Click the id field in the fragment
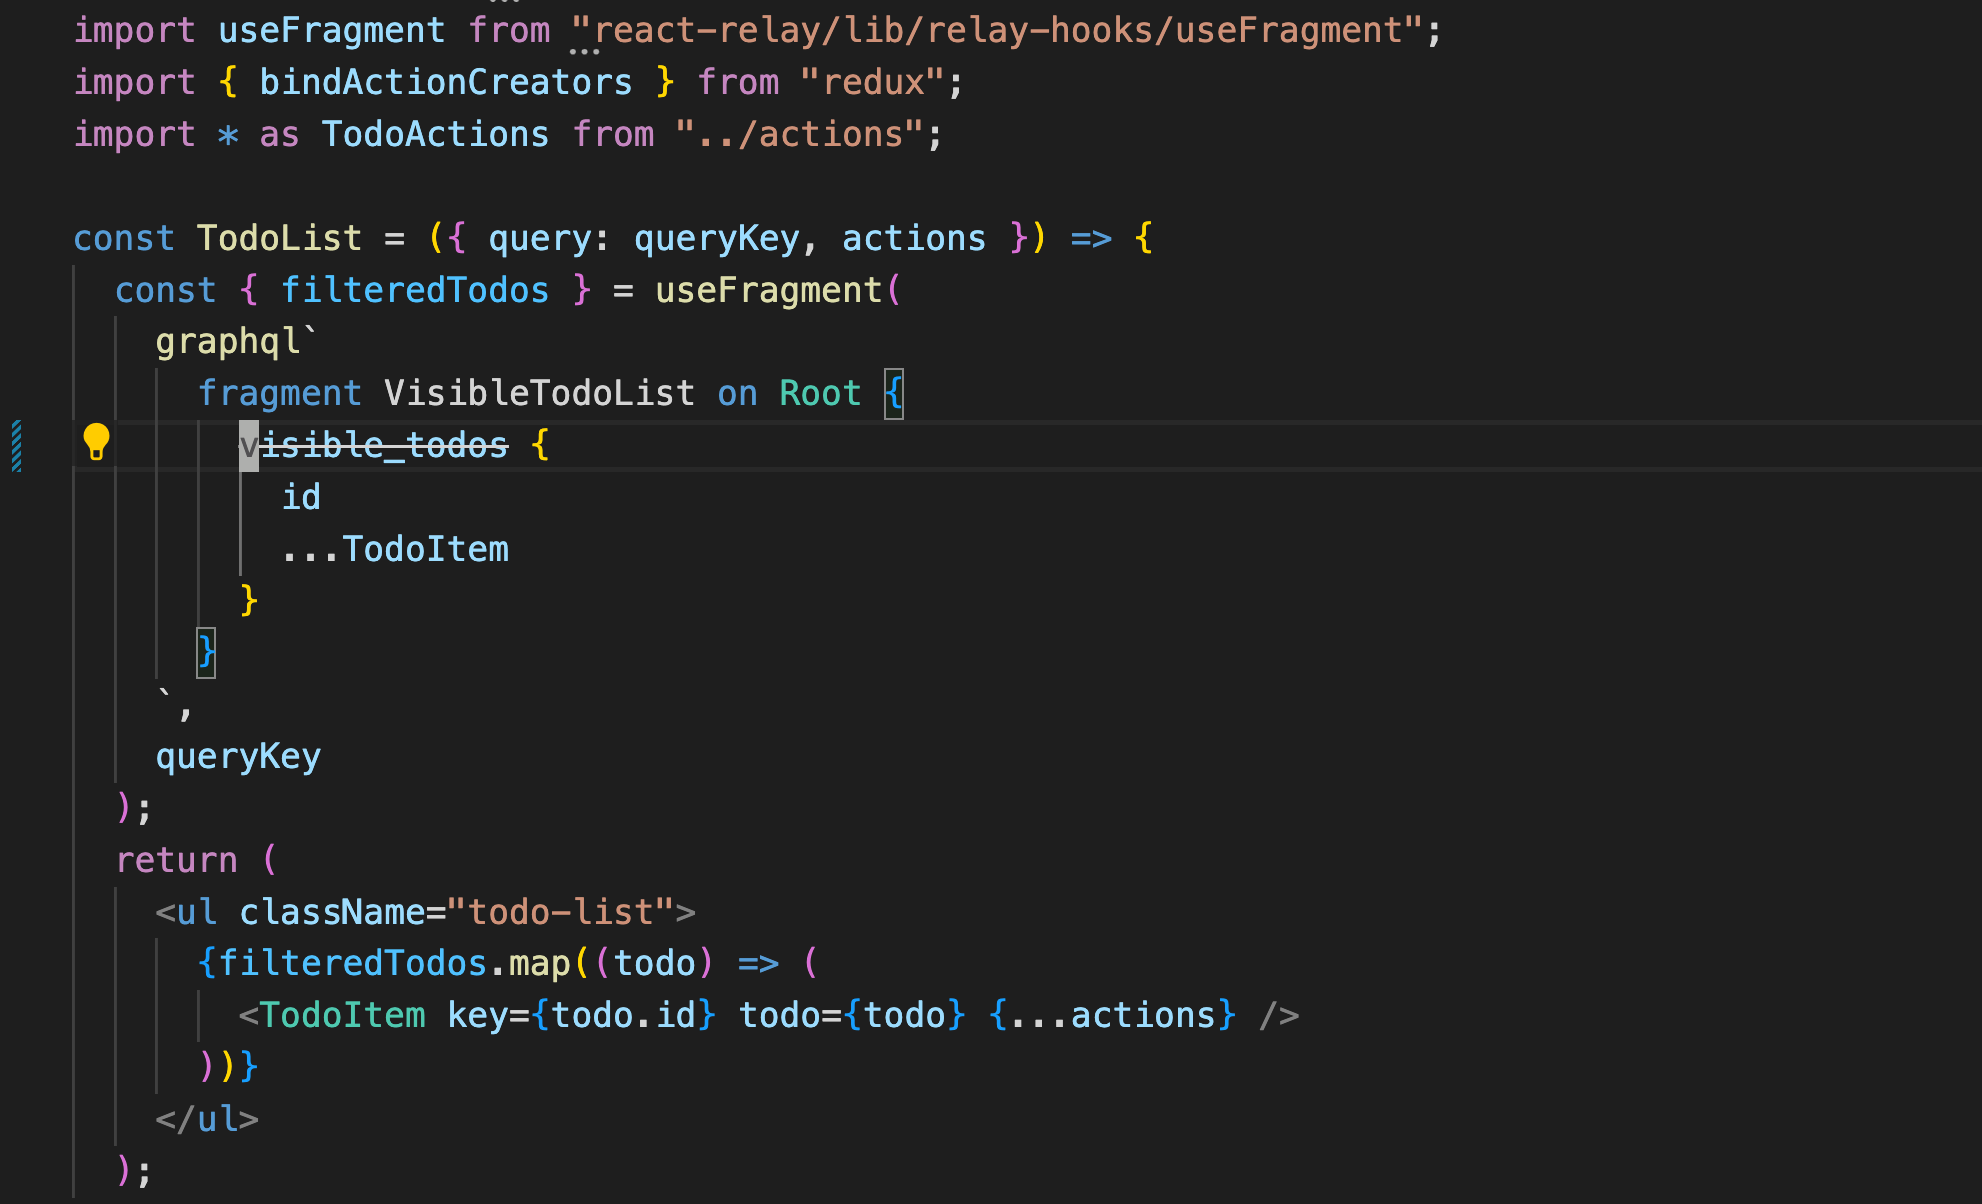Image resolution: width=1982 pixels, height=1204 pixels. (x=301, y=497)
